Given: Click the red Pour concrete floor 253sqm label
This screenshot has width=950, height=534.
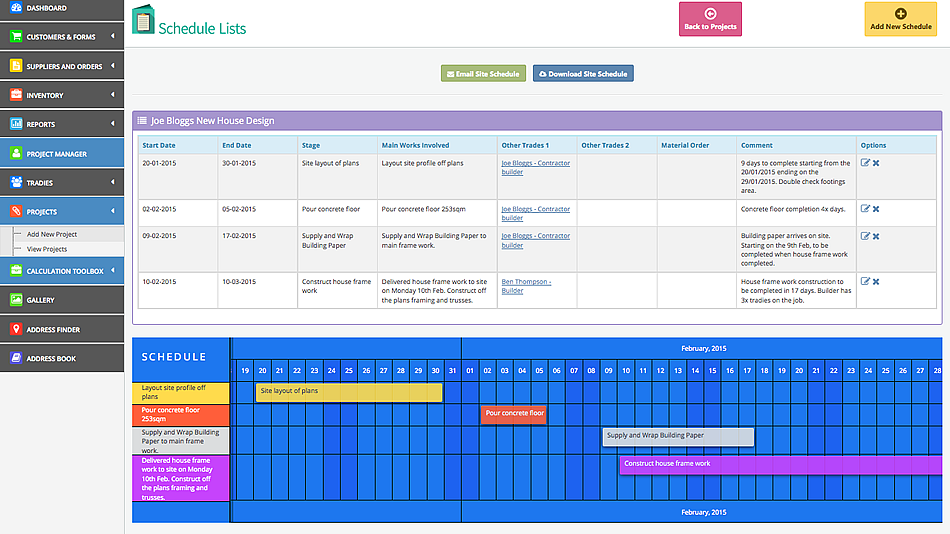Looking at the screenshot, I should [181, 415].
